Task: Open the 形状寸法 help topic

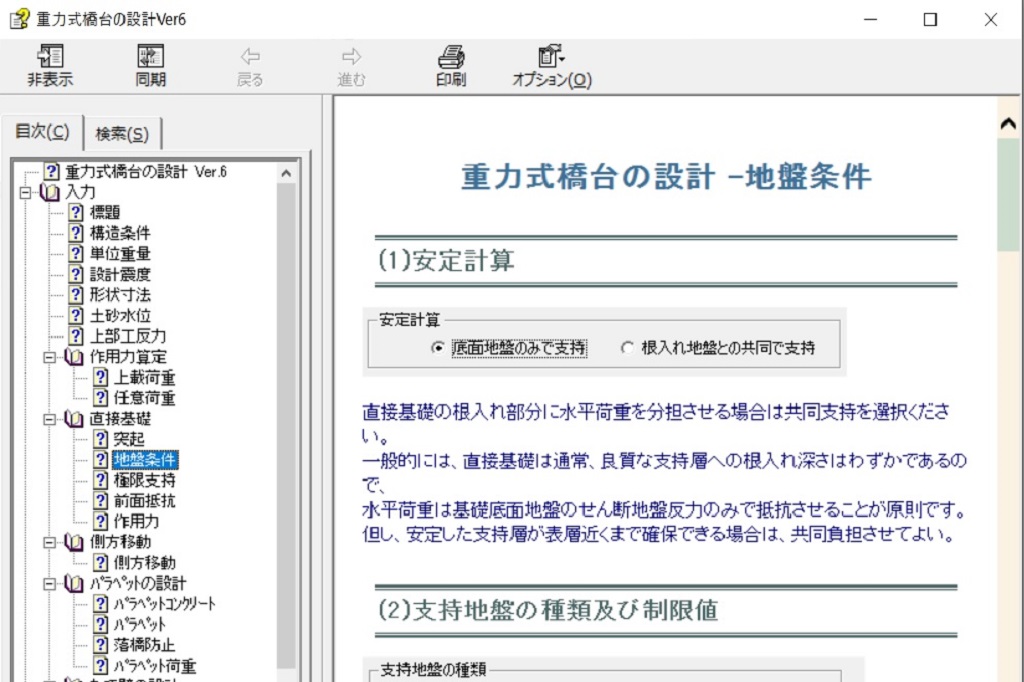Action: point(120,295)
